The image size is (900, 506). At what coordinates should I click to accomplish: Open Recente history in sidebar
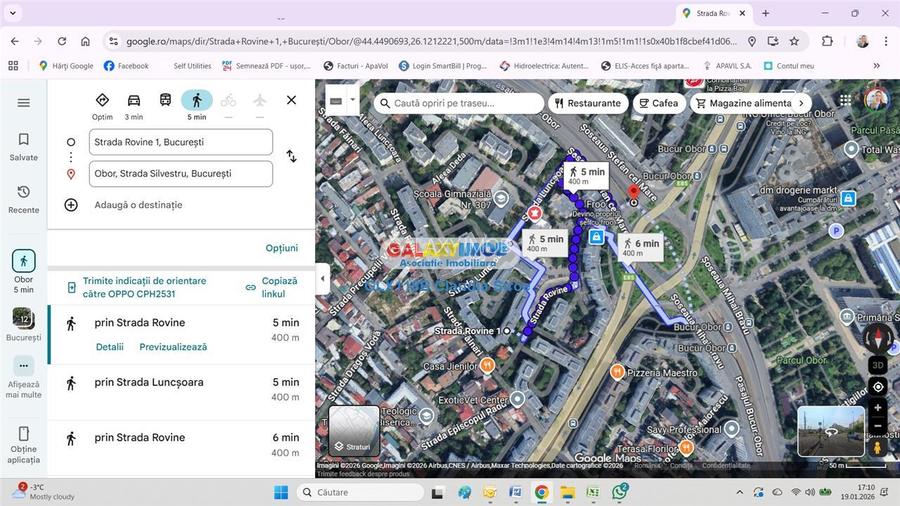[24, 200]
